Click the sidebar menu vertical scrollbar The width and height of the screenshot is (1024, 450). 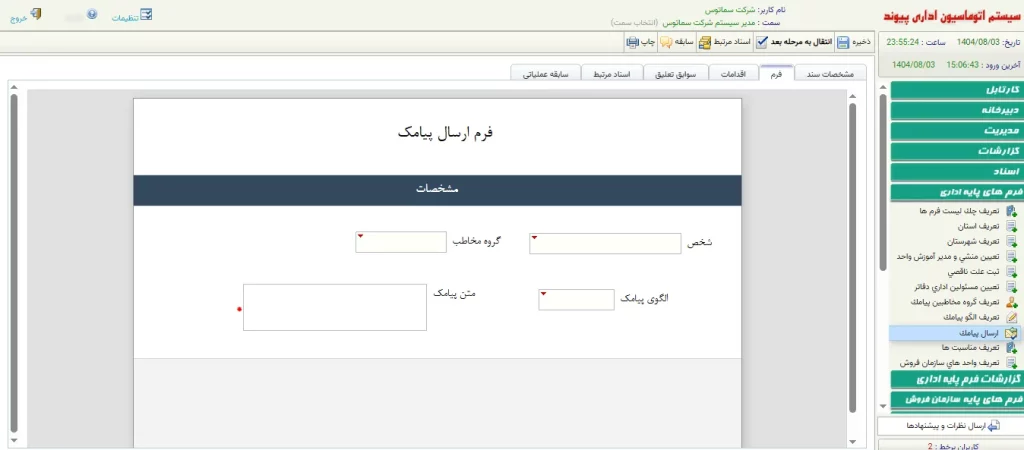[884, 182]
